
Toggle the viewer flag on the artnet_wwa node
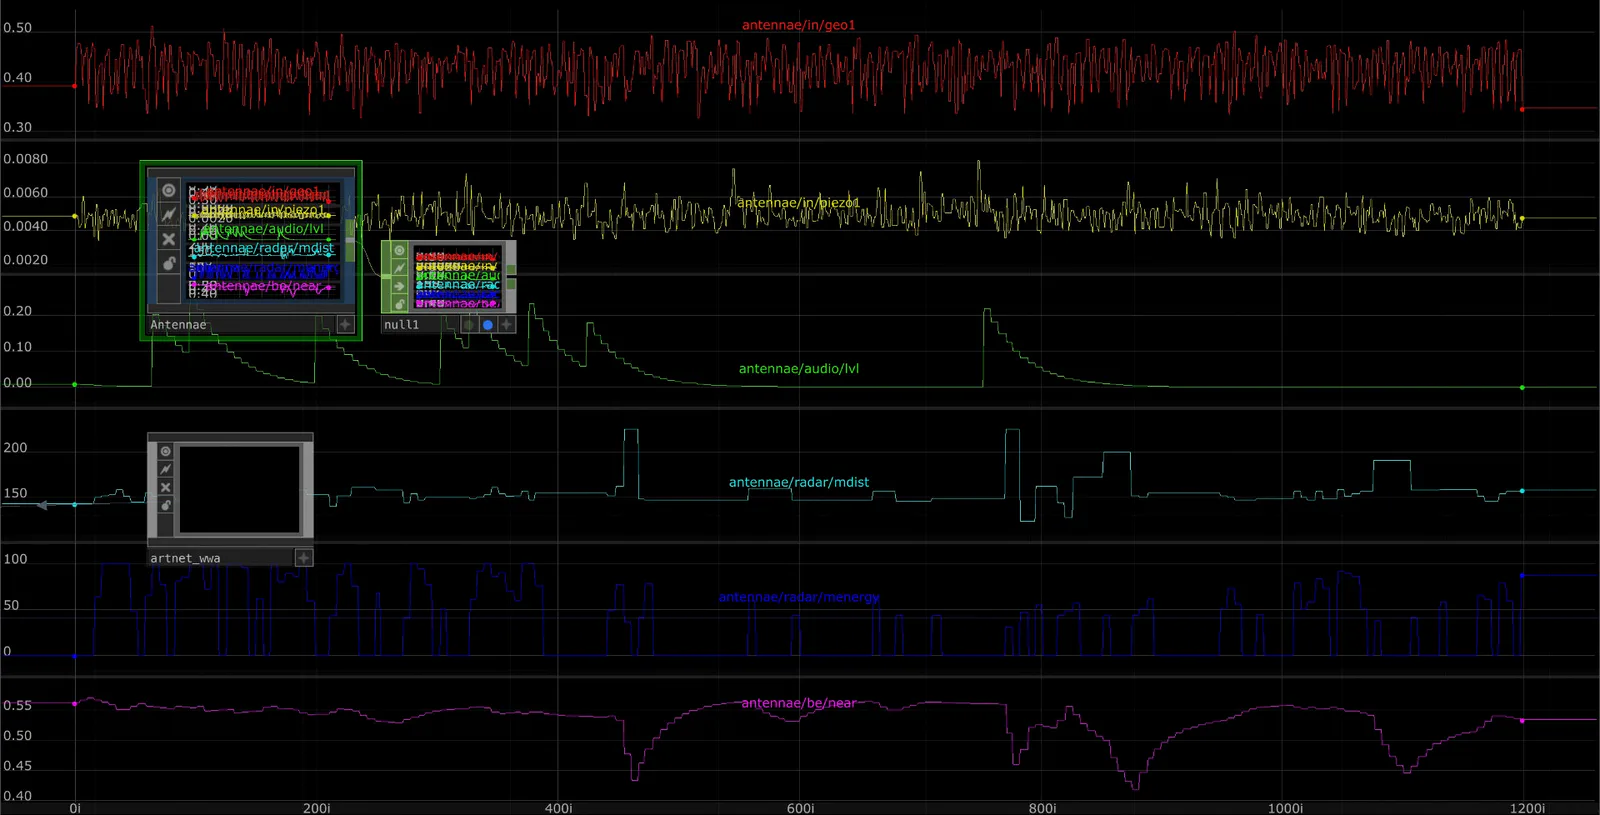click(166, 451)
